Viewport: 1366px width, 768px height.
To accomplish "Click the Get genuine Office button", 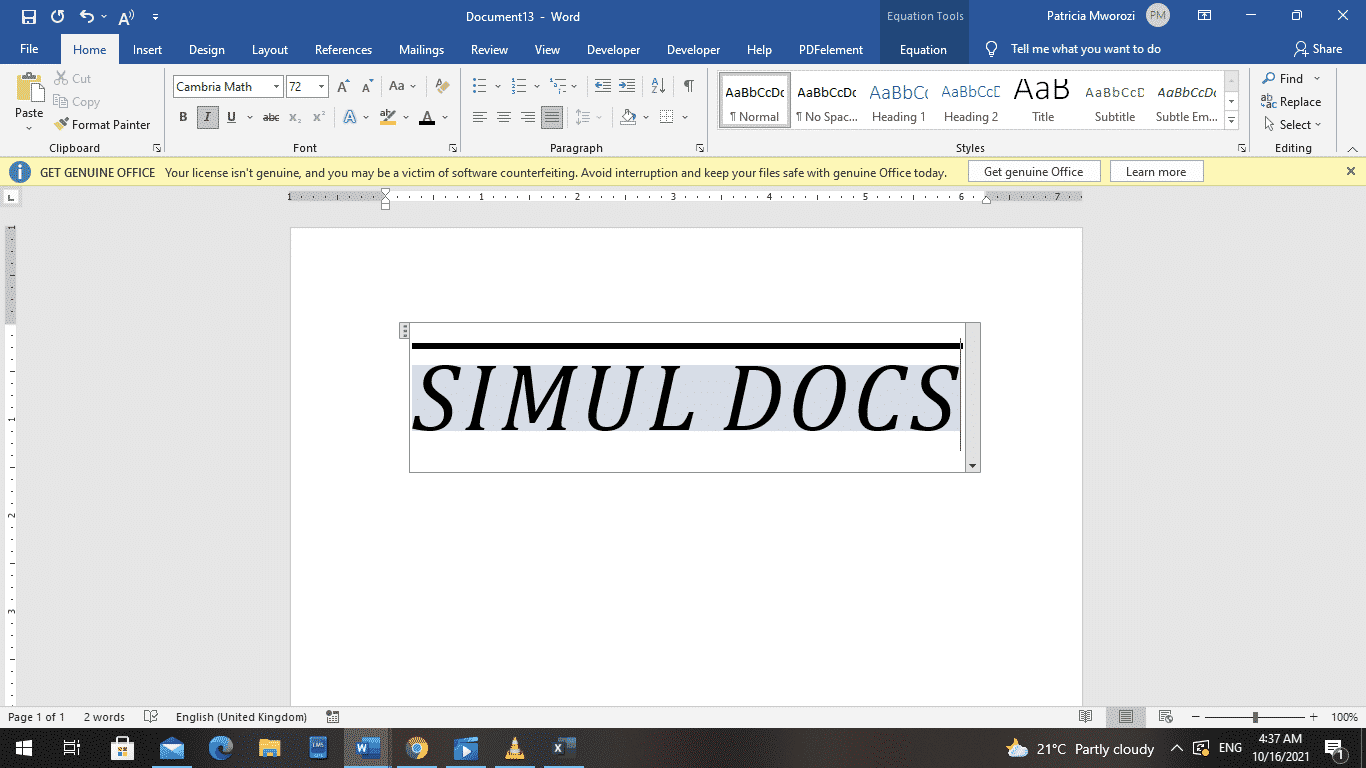I will (x=1033, y=171).
